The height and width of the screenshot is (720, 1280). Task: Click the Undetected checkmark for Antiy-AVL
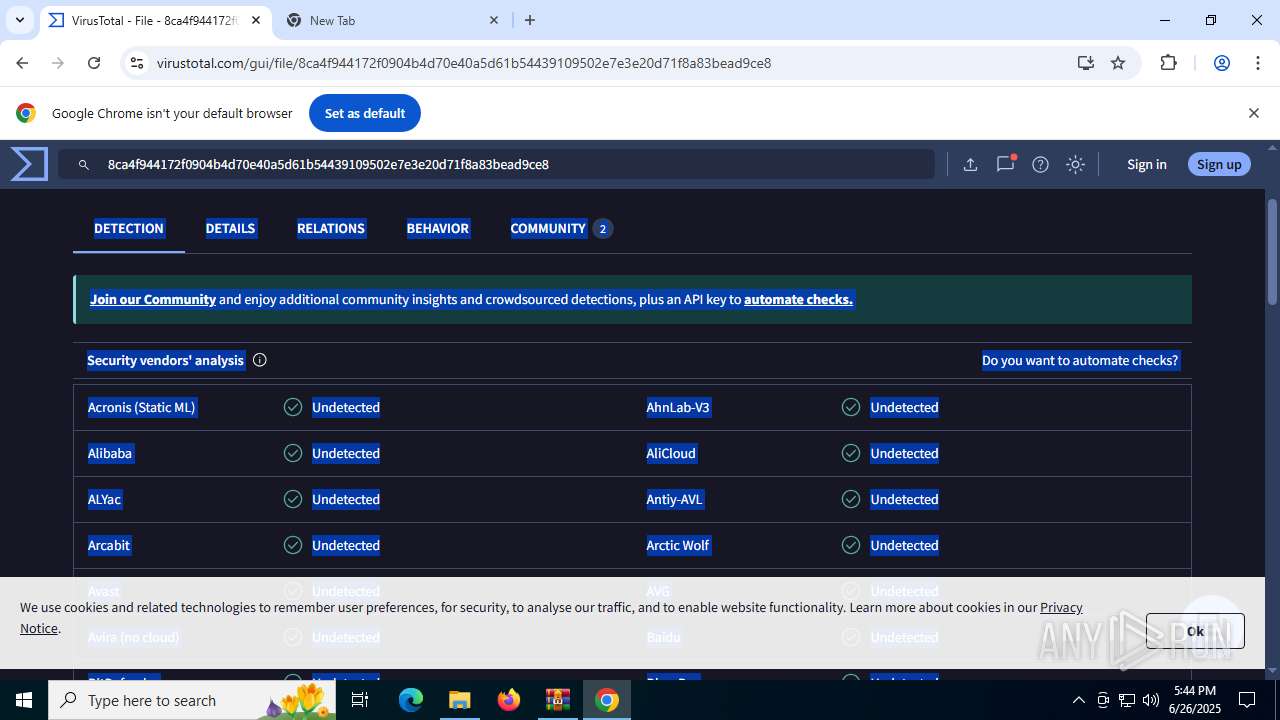(x=851, y=499)
